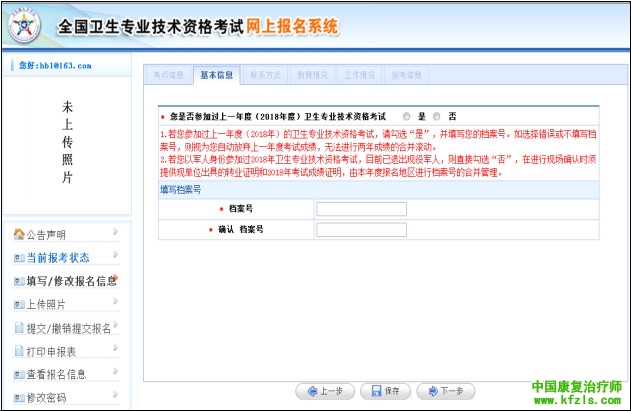Expand arrow on 打印申报表 row
The height and width of the screenshot is (412, 631).
point(115,348)
